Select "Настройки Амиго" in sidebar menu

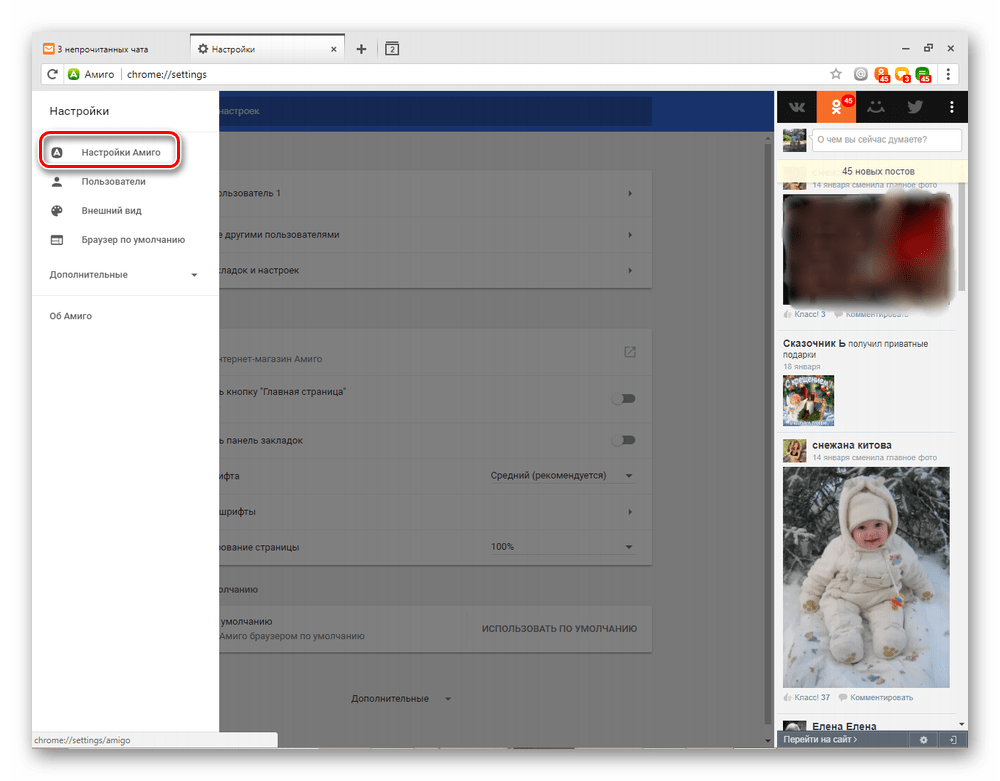point(120,153)
